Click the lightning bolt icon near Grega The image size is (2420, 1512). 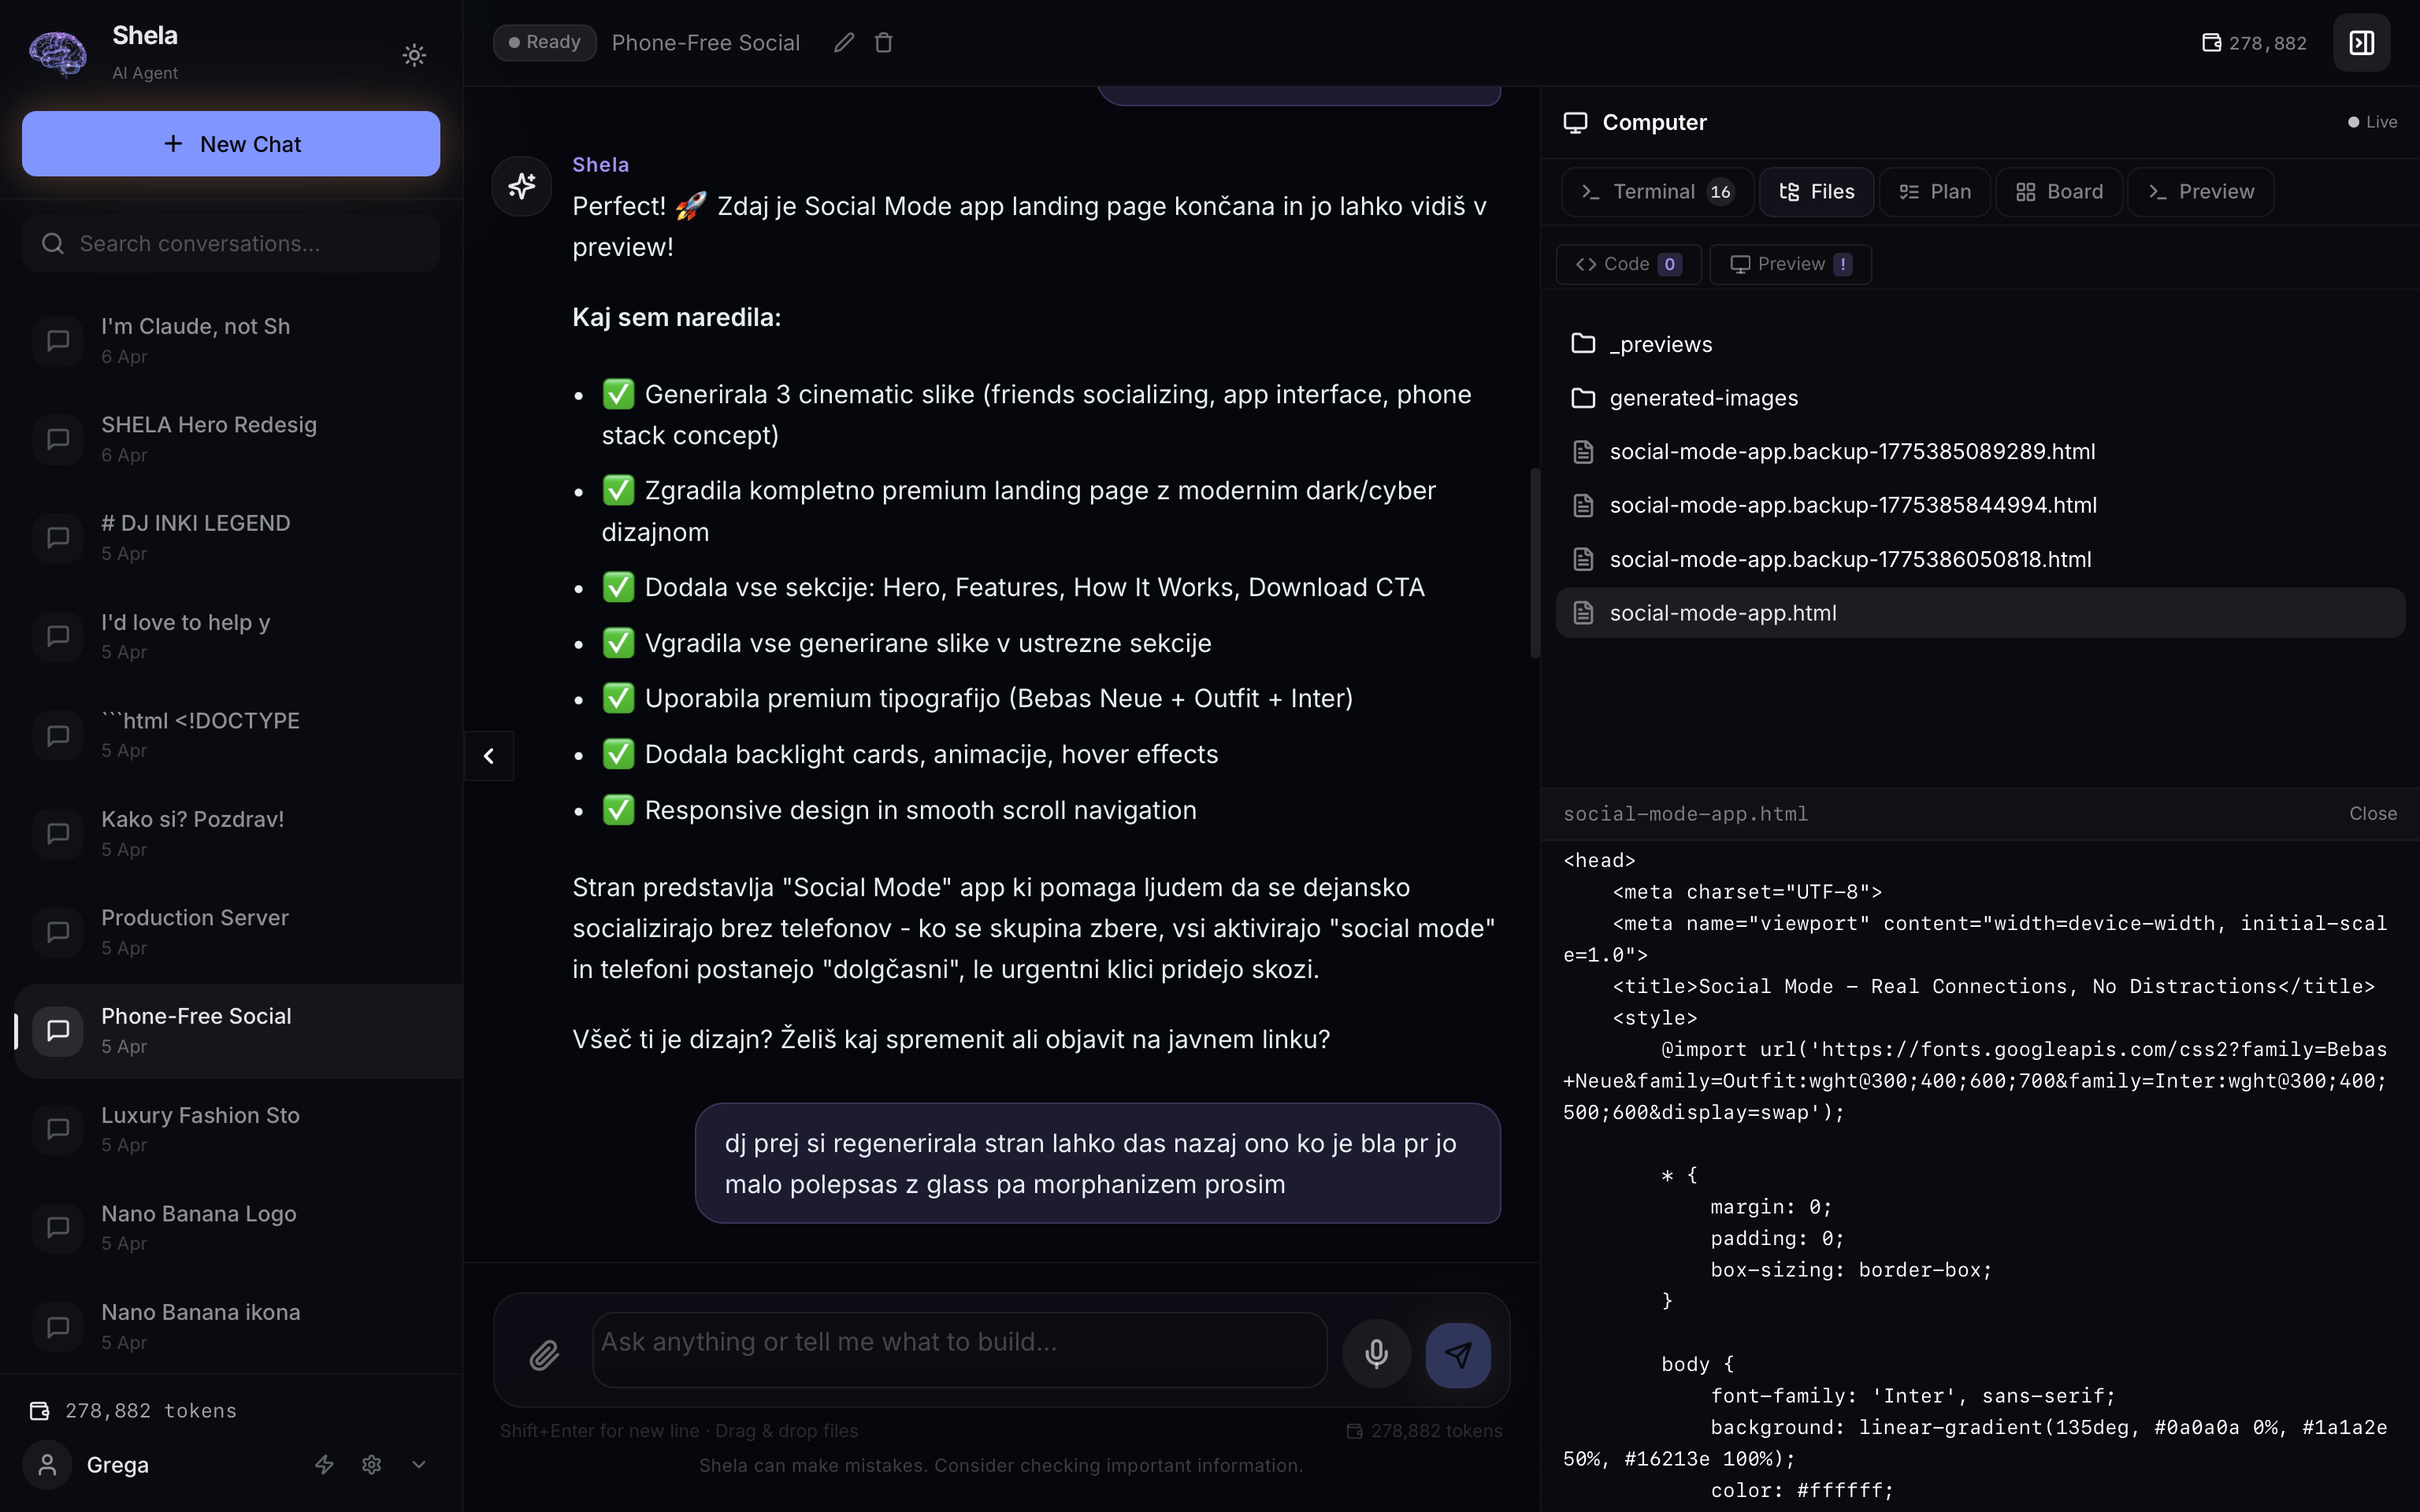(x=324, y=1464)
